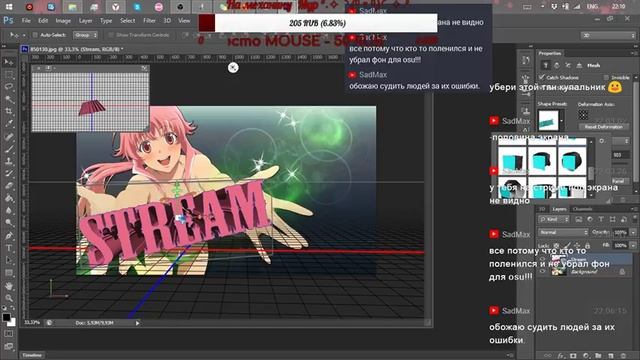Open the Shape Preset picker arrow

pos(561,121)
